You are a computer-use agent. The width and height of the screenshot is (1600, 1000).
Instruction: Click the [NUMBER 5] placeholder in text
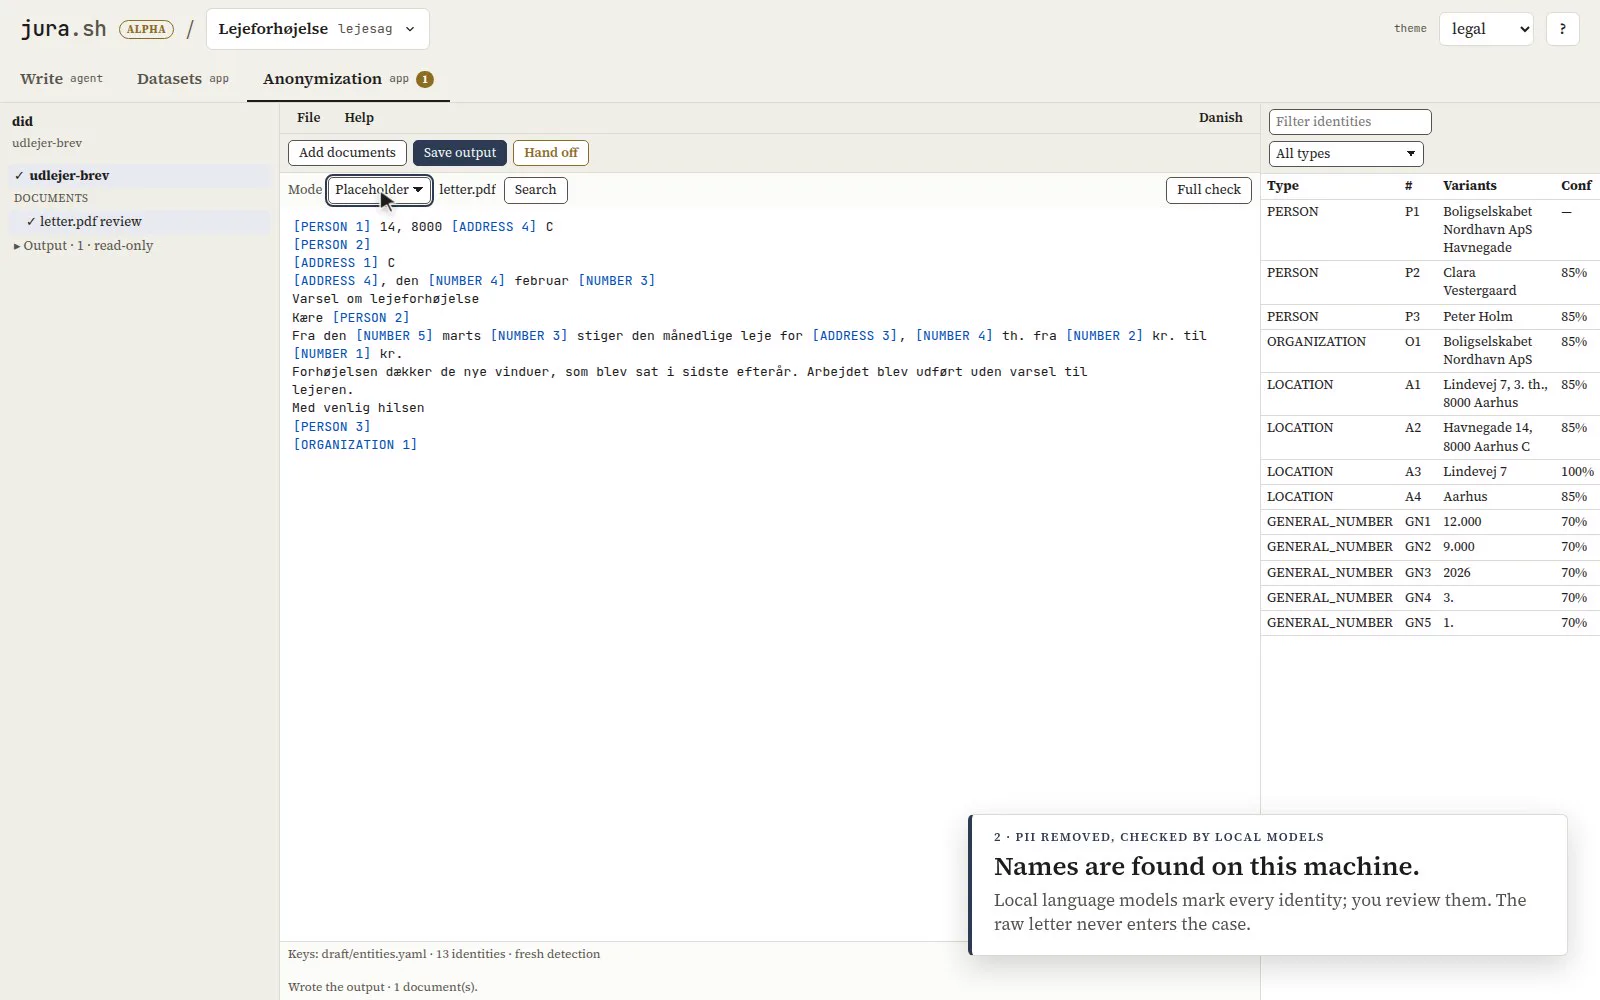394,336
